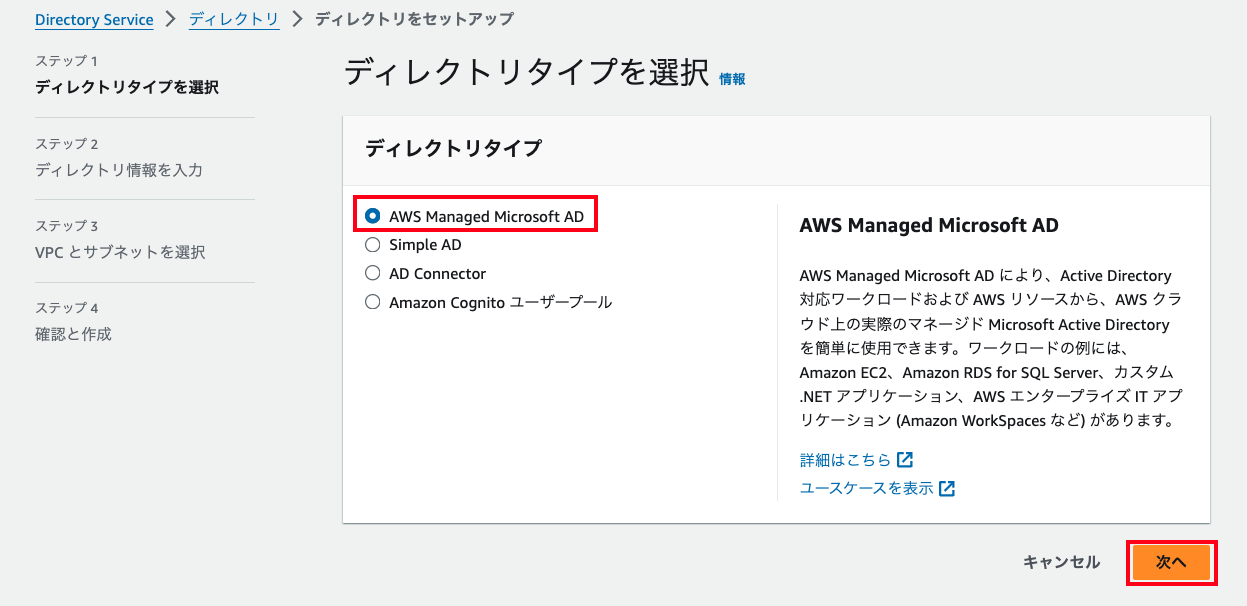This screenshot has height=606, width=1247.
Task: Select AWS Managed Microsoft AD radio button
Action: click(x=373, y=216)
